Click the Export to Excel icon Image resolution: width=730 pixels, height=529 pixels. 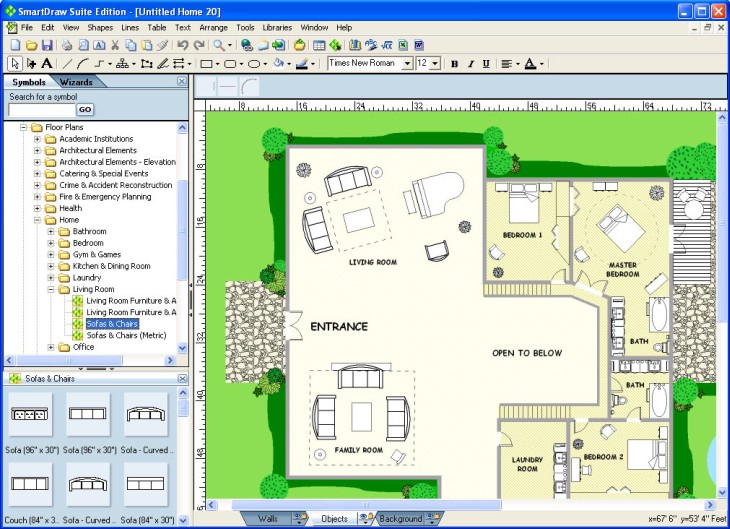pos(402,45)
